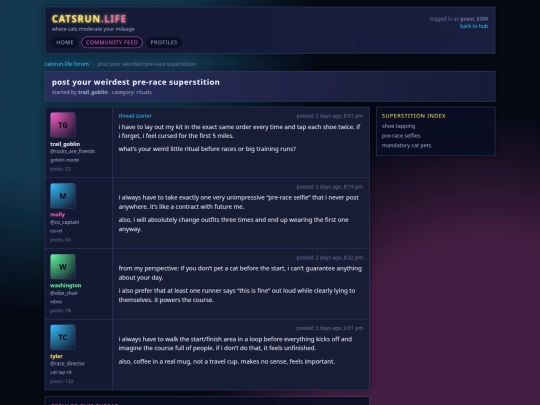Click tyler's cat lap rd title
This screenshot has height=405, width=540.
pos(61,372)
